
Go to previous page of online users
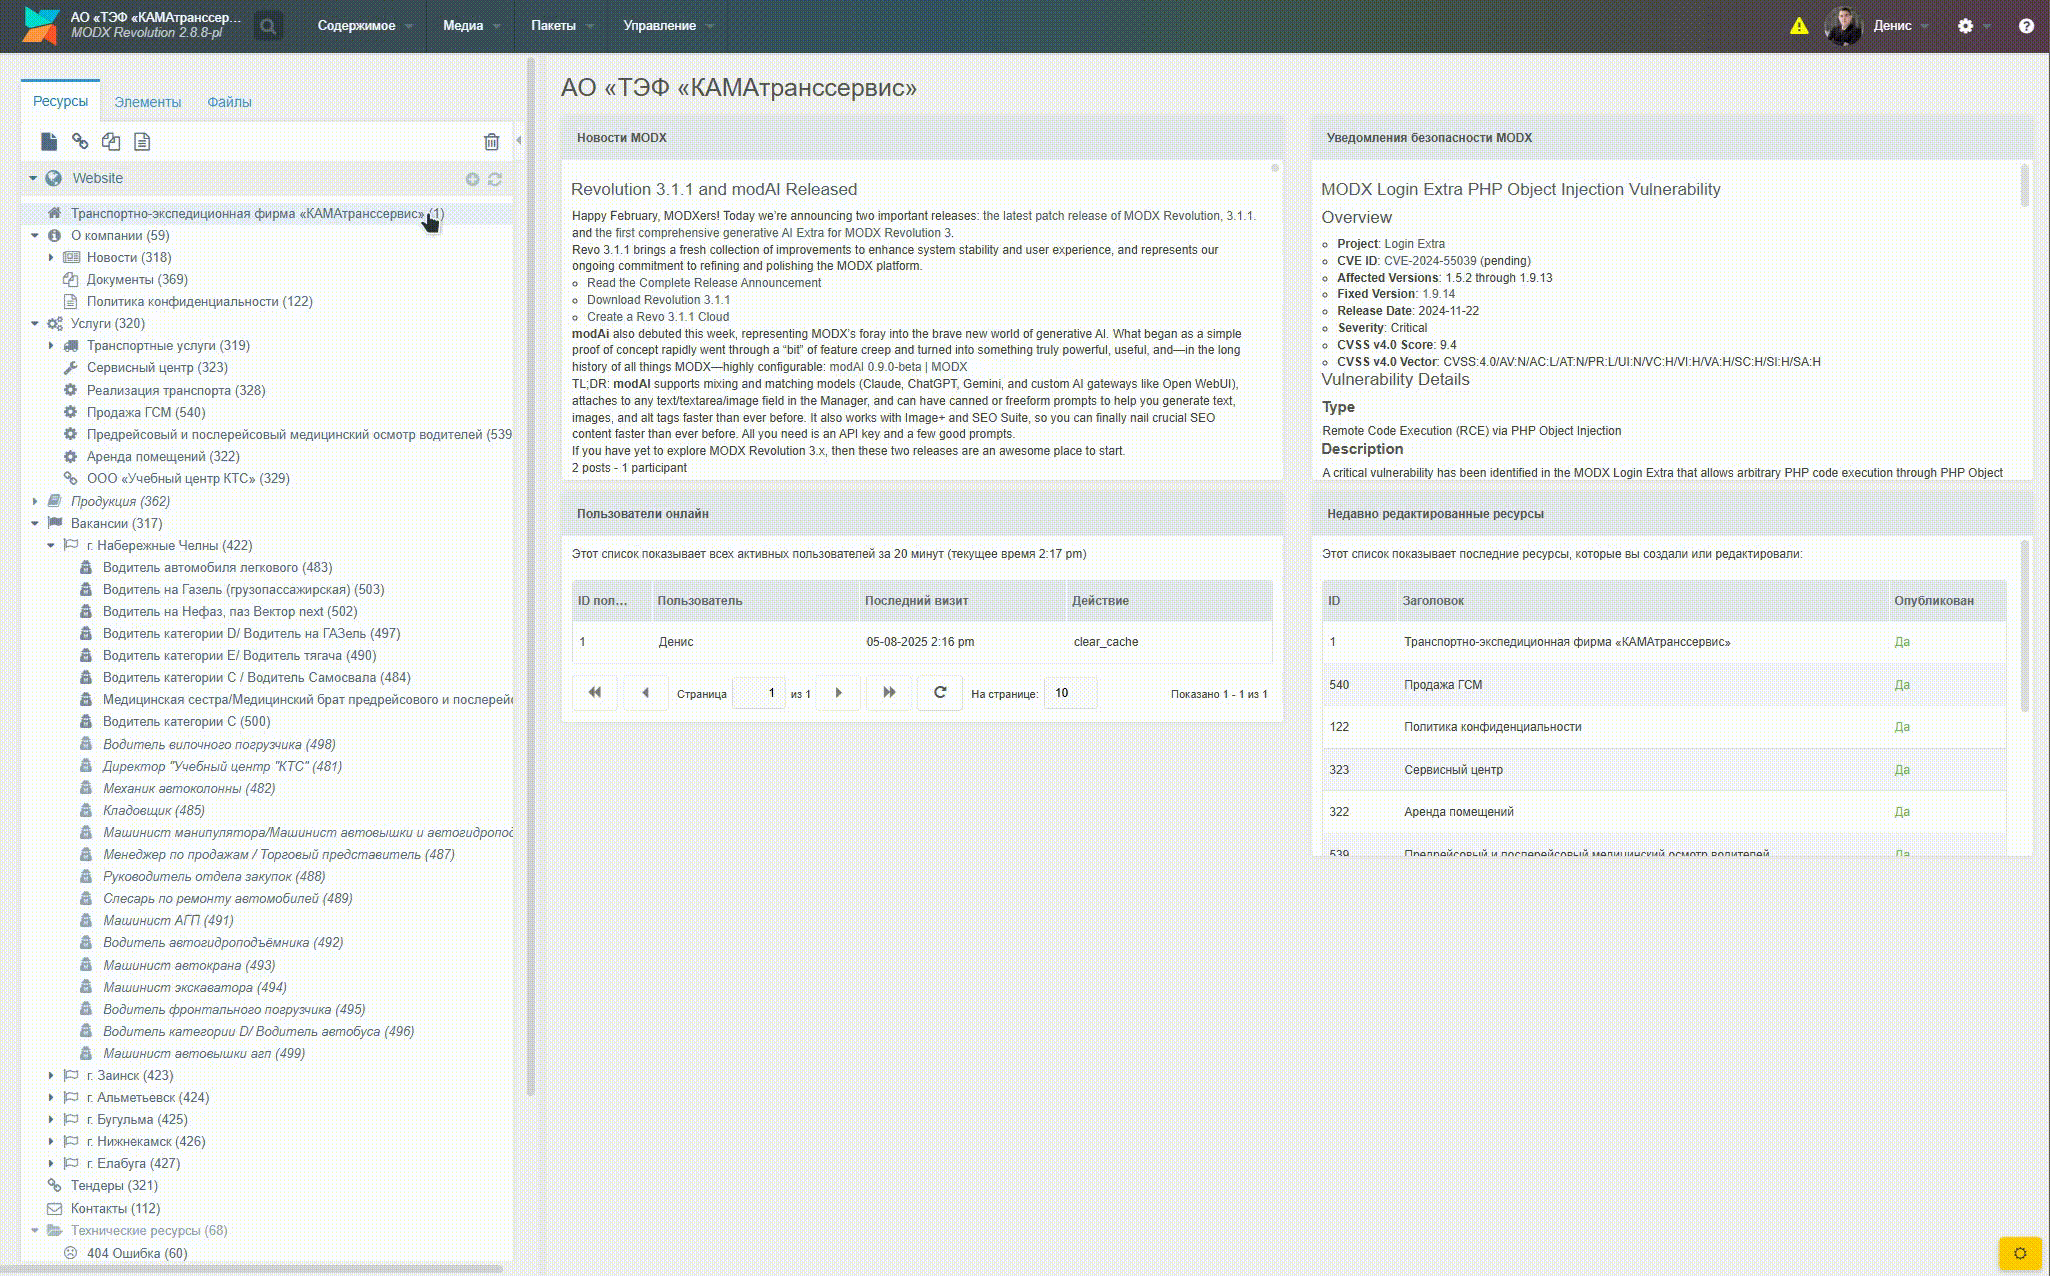coord(646,693)
